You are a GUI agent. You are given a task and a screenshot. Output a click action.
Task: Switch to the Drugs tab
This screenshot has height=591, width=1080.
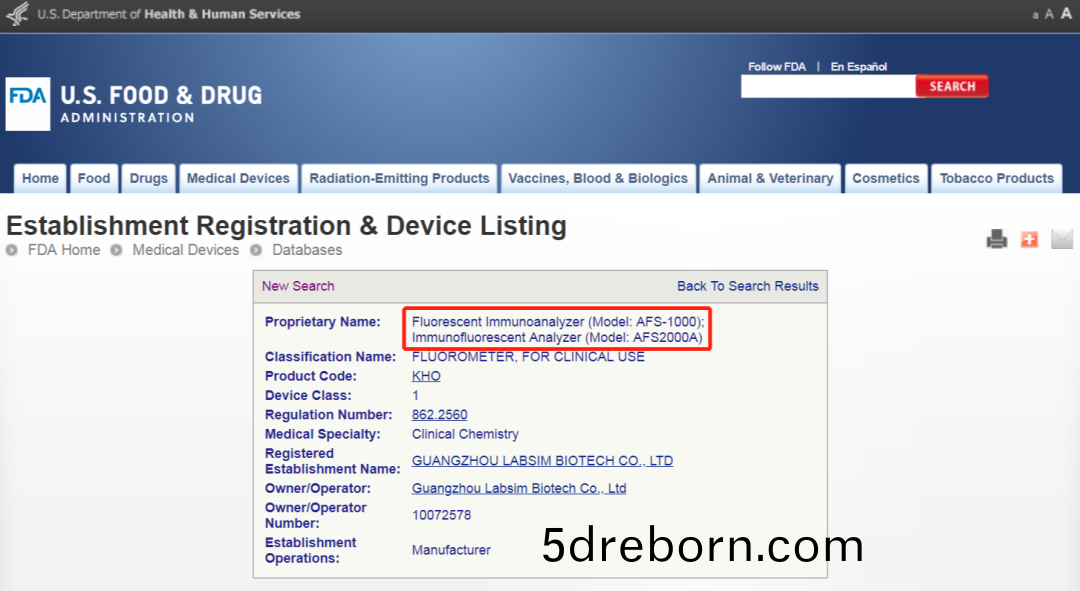click(149, 179)
